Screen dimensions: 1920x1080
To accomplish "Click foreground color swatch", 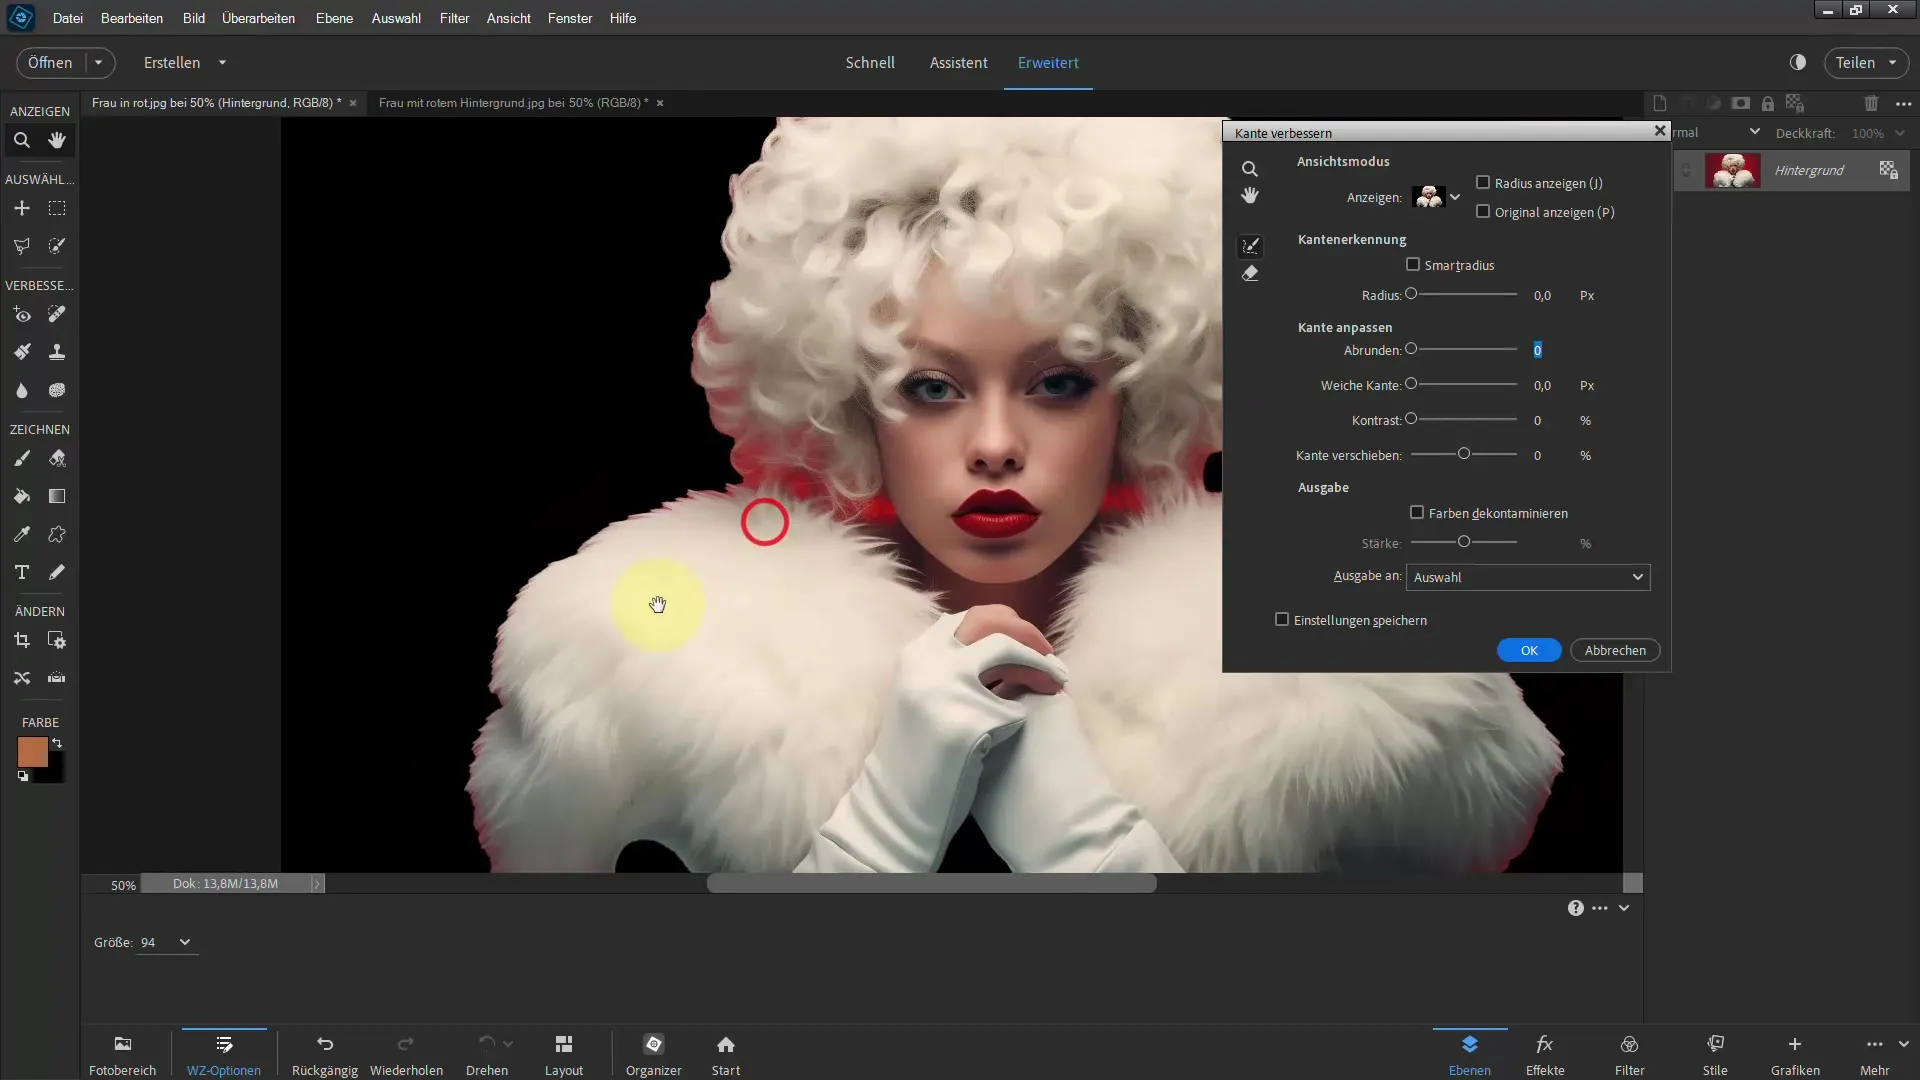I will pyautogui.click(x=32, y=752).
